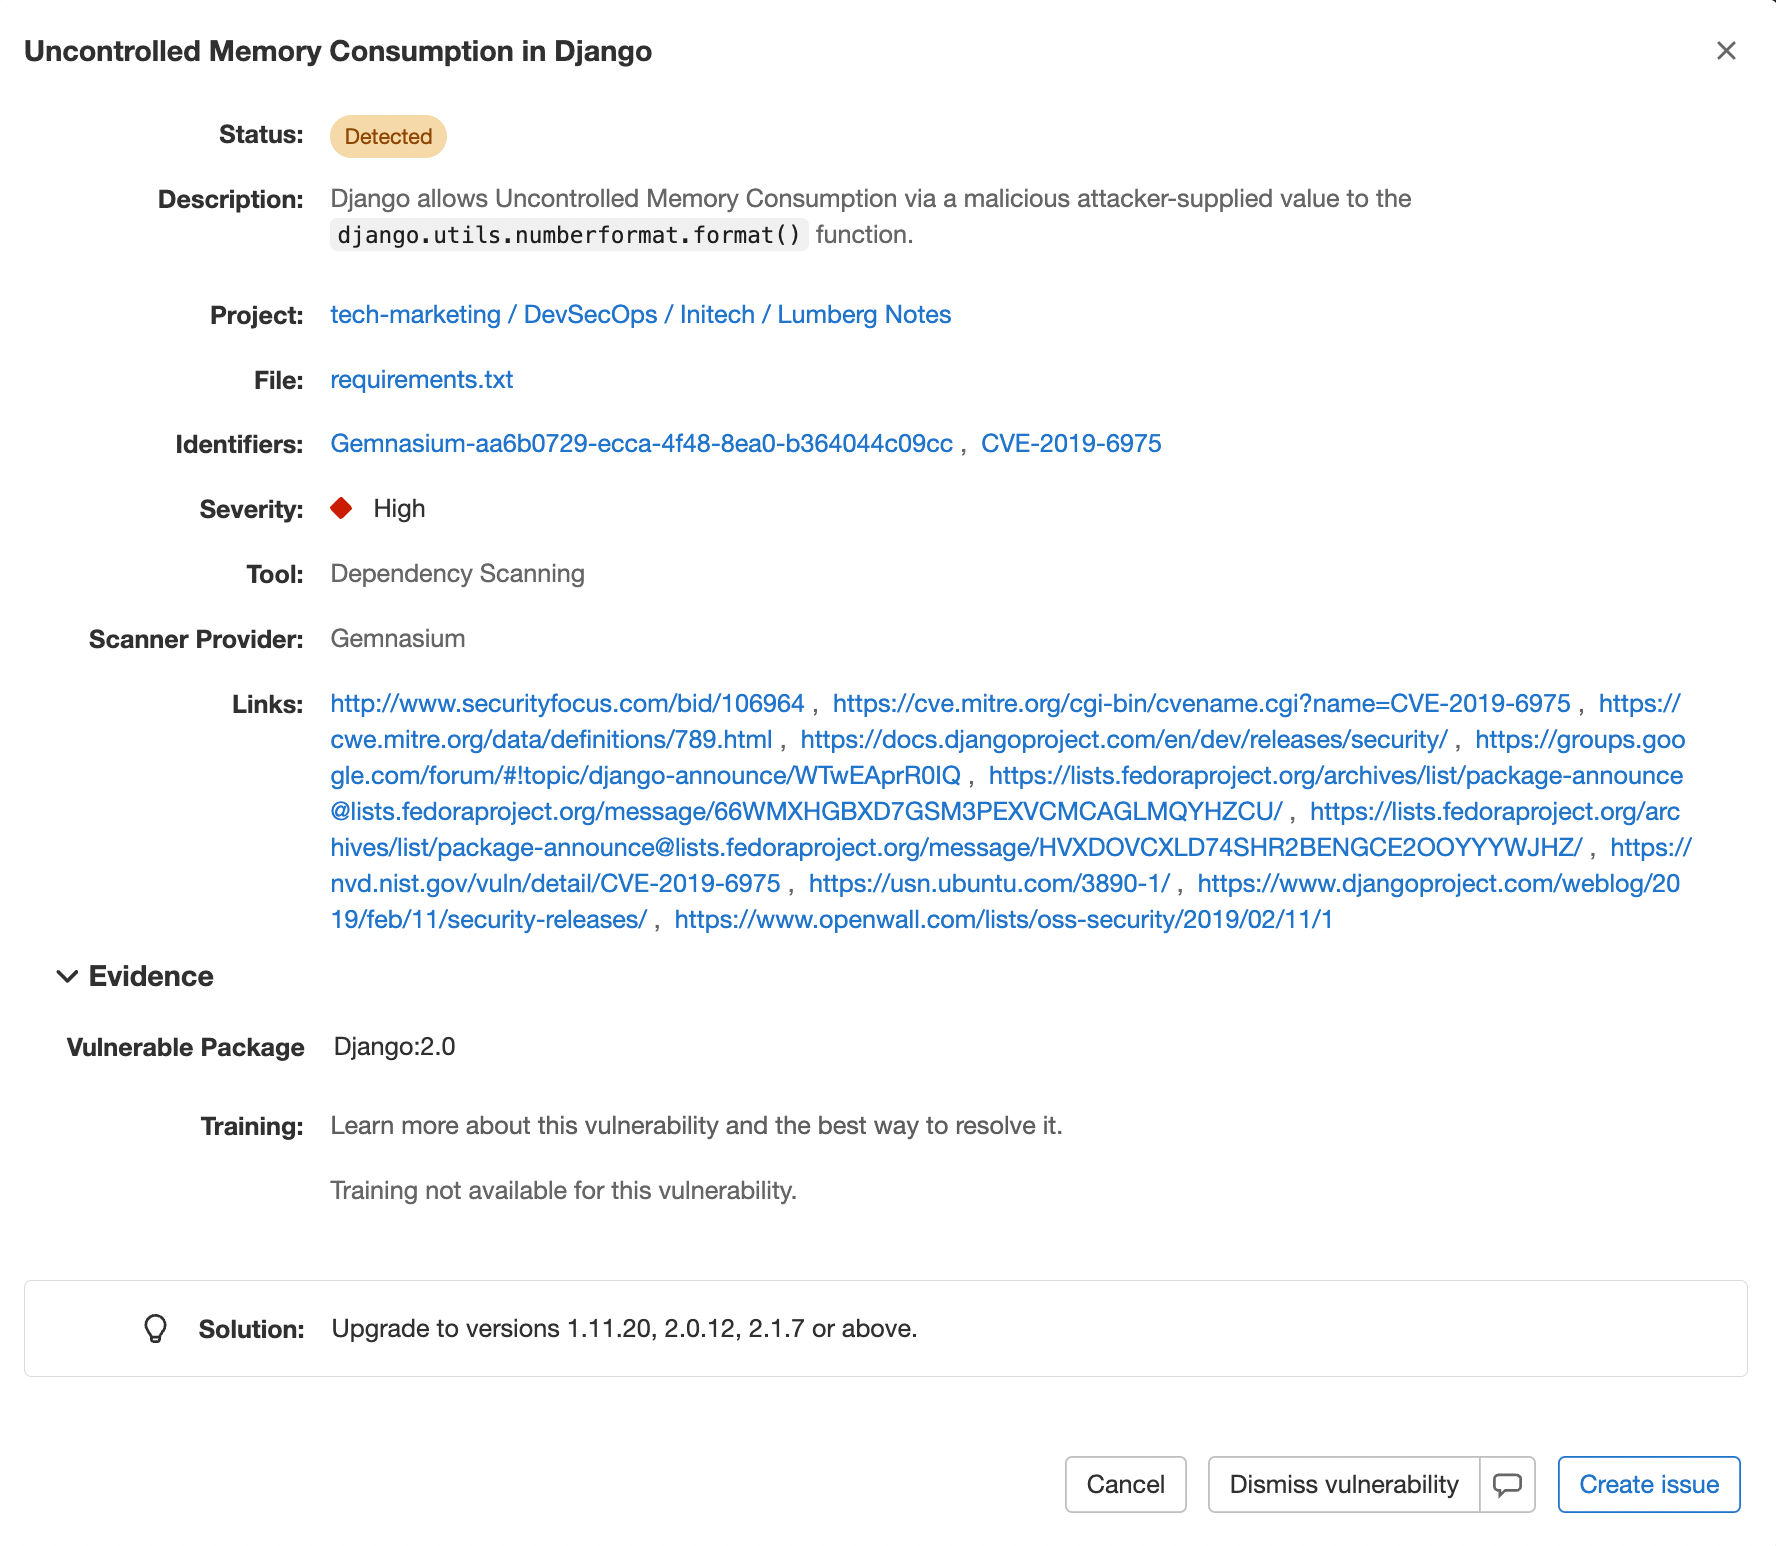Click the red High severity diamond icon
The width and height of the screenshot is (1776, 1546).
coord(341,509)
